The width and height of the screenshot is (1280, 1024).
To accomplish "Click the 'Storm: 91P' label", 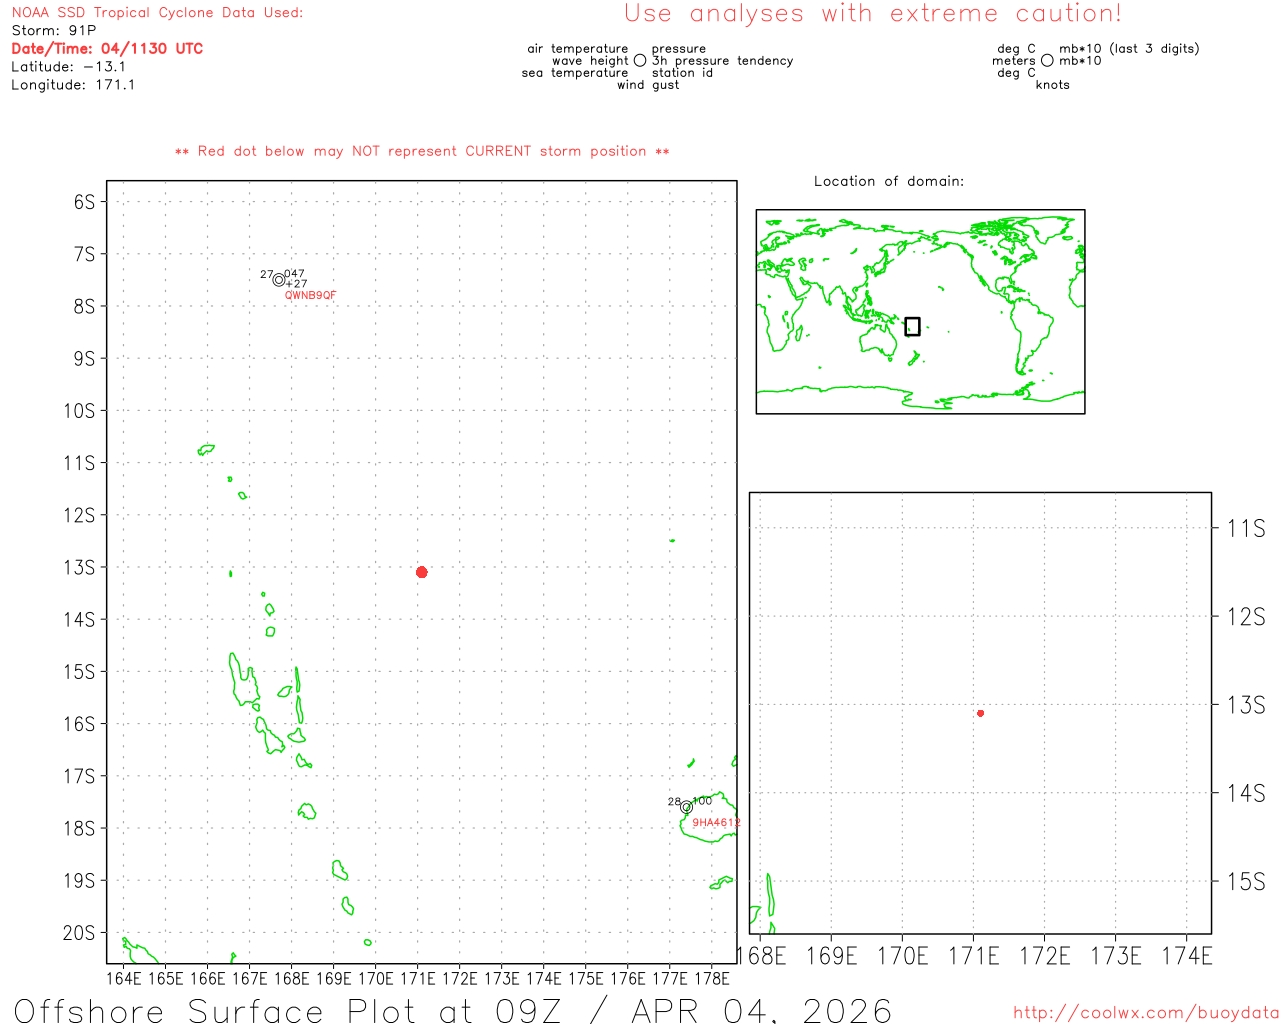I will coord(54,30).
